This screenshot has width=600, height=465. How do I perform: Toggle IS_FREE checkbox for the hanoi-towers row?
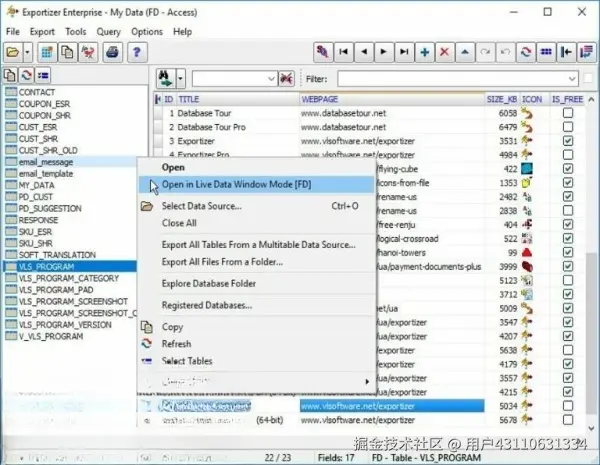[x=568, y=253]
